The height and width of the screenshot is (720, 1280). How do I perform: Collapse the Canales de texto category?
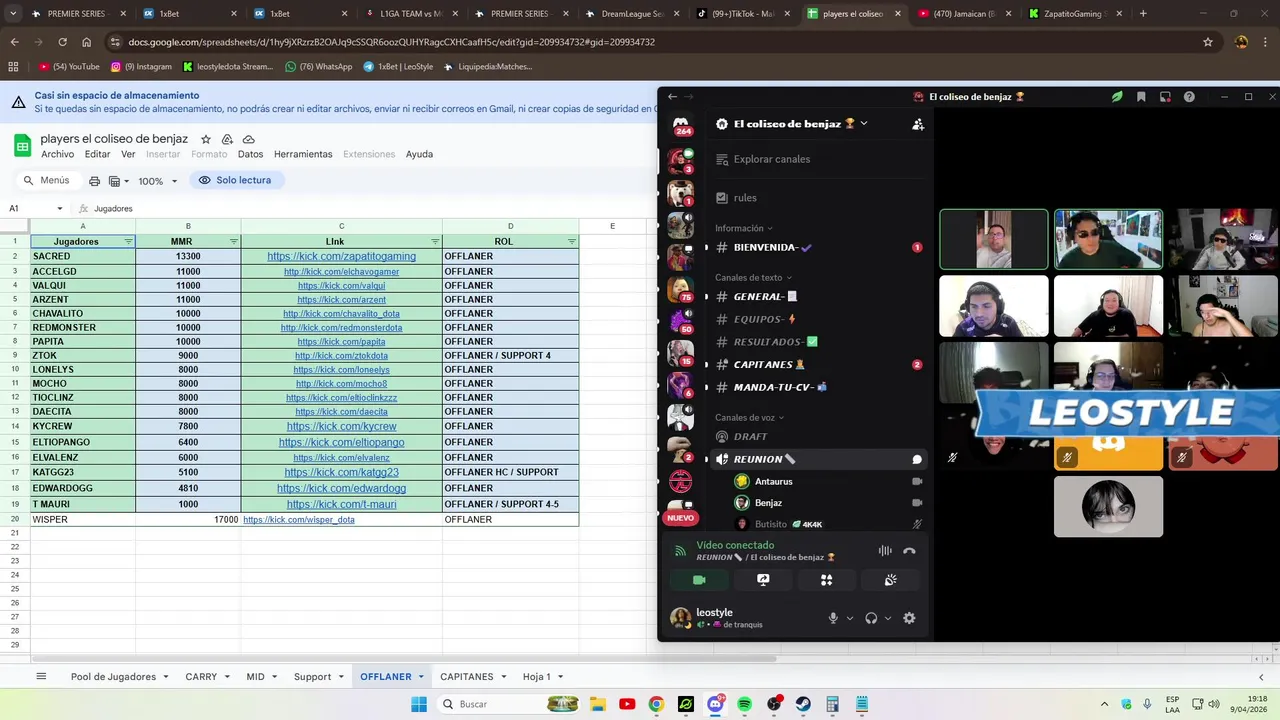click(753, 277)
